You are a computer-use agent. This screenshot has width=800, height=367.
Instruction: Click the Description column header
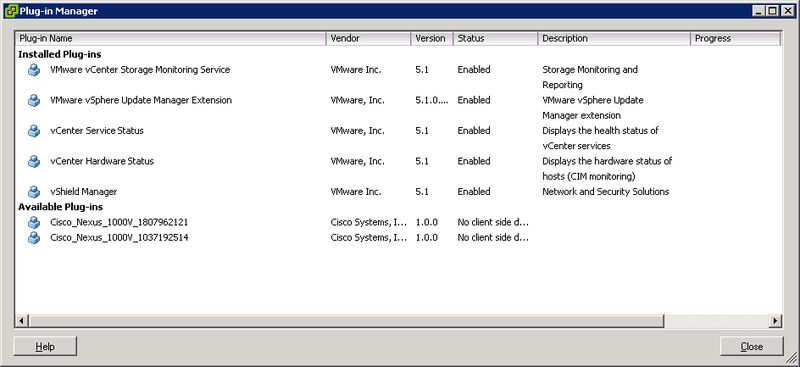pyautogui.click(x=614, y=38)
